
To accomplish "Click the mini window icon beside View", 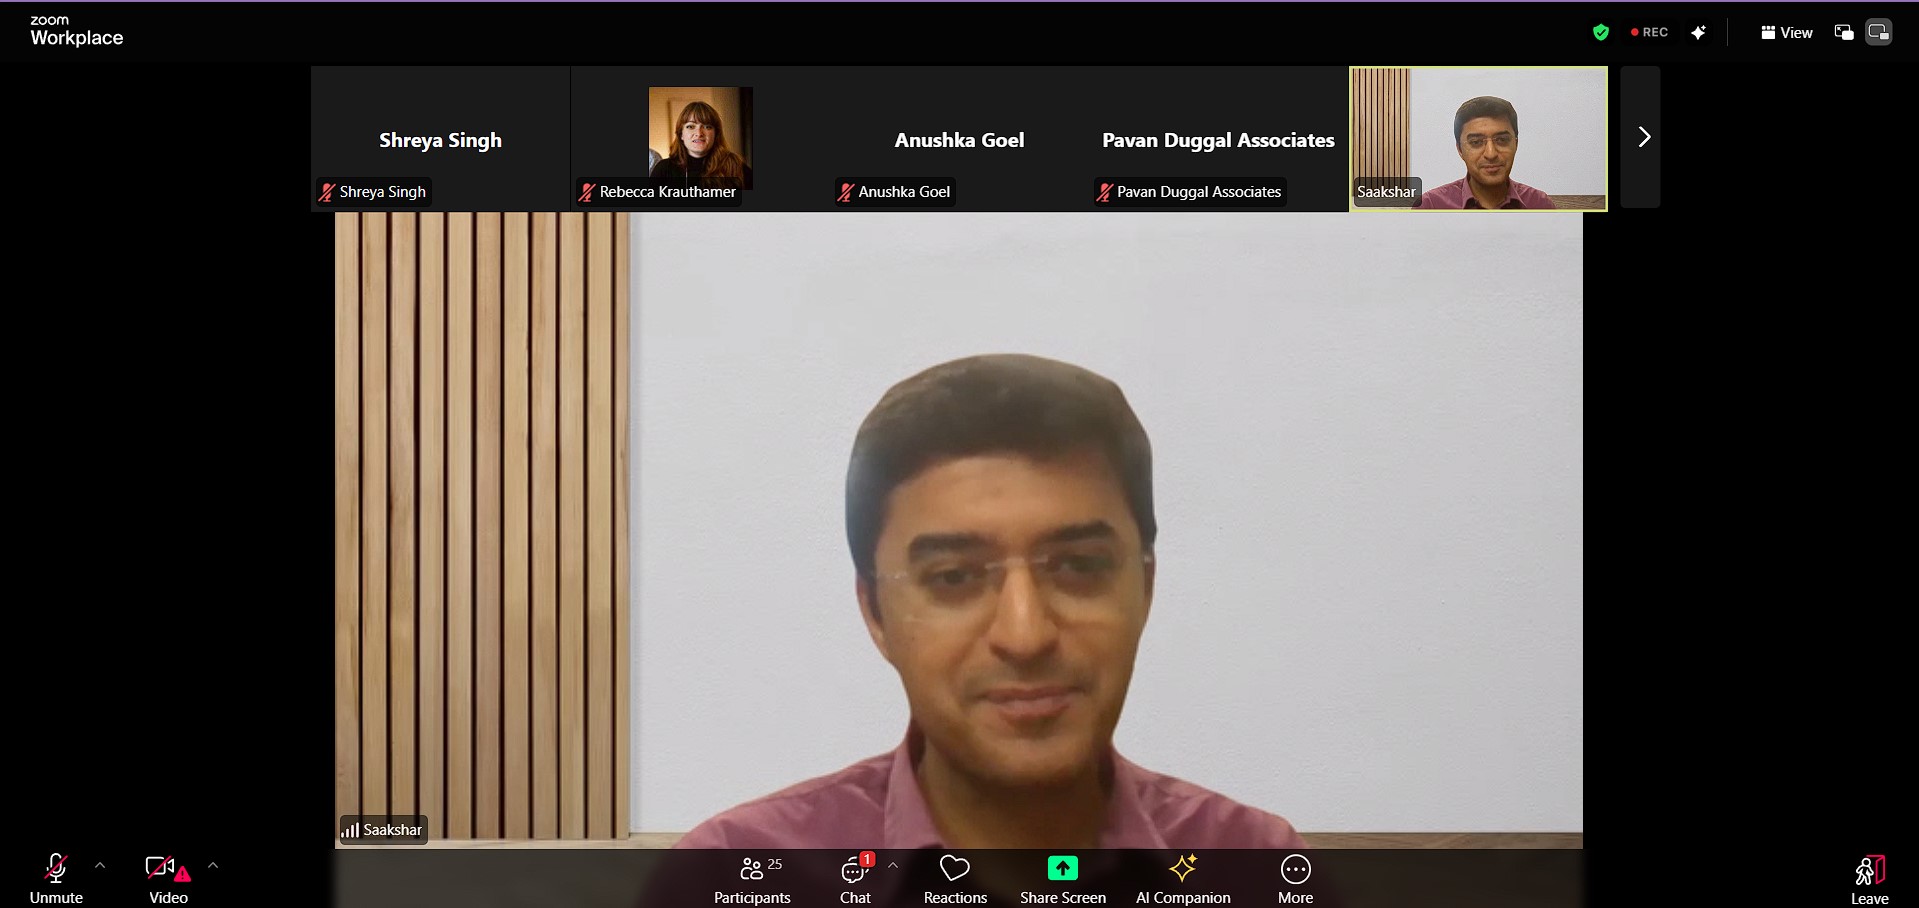I will pos(1844,32).
